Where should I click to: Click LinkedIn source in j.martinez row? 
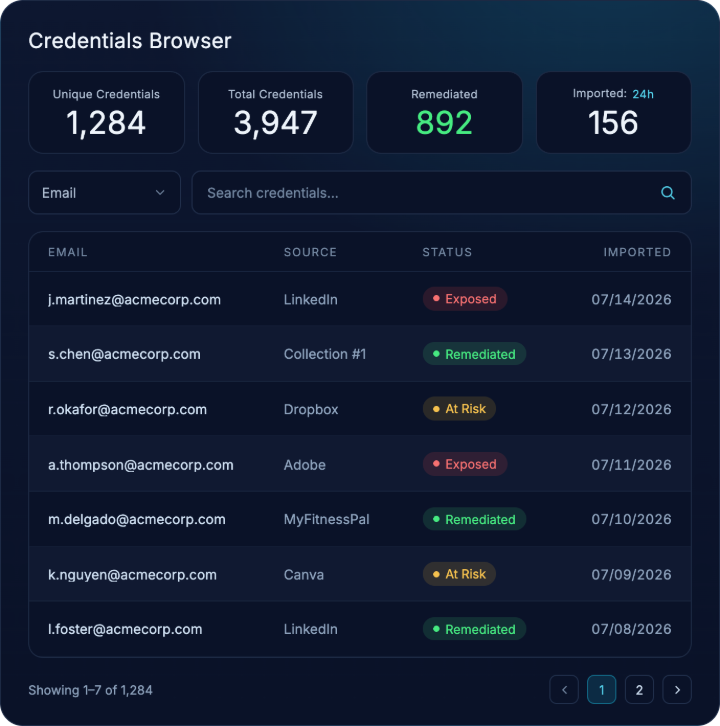[x=310, y=300]
